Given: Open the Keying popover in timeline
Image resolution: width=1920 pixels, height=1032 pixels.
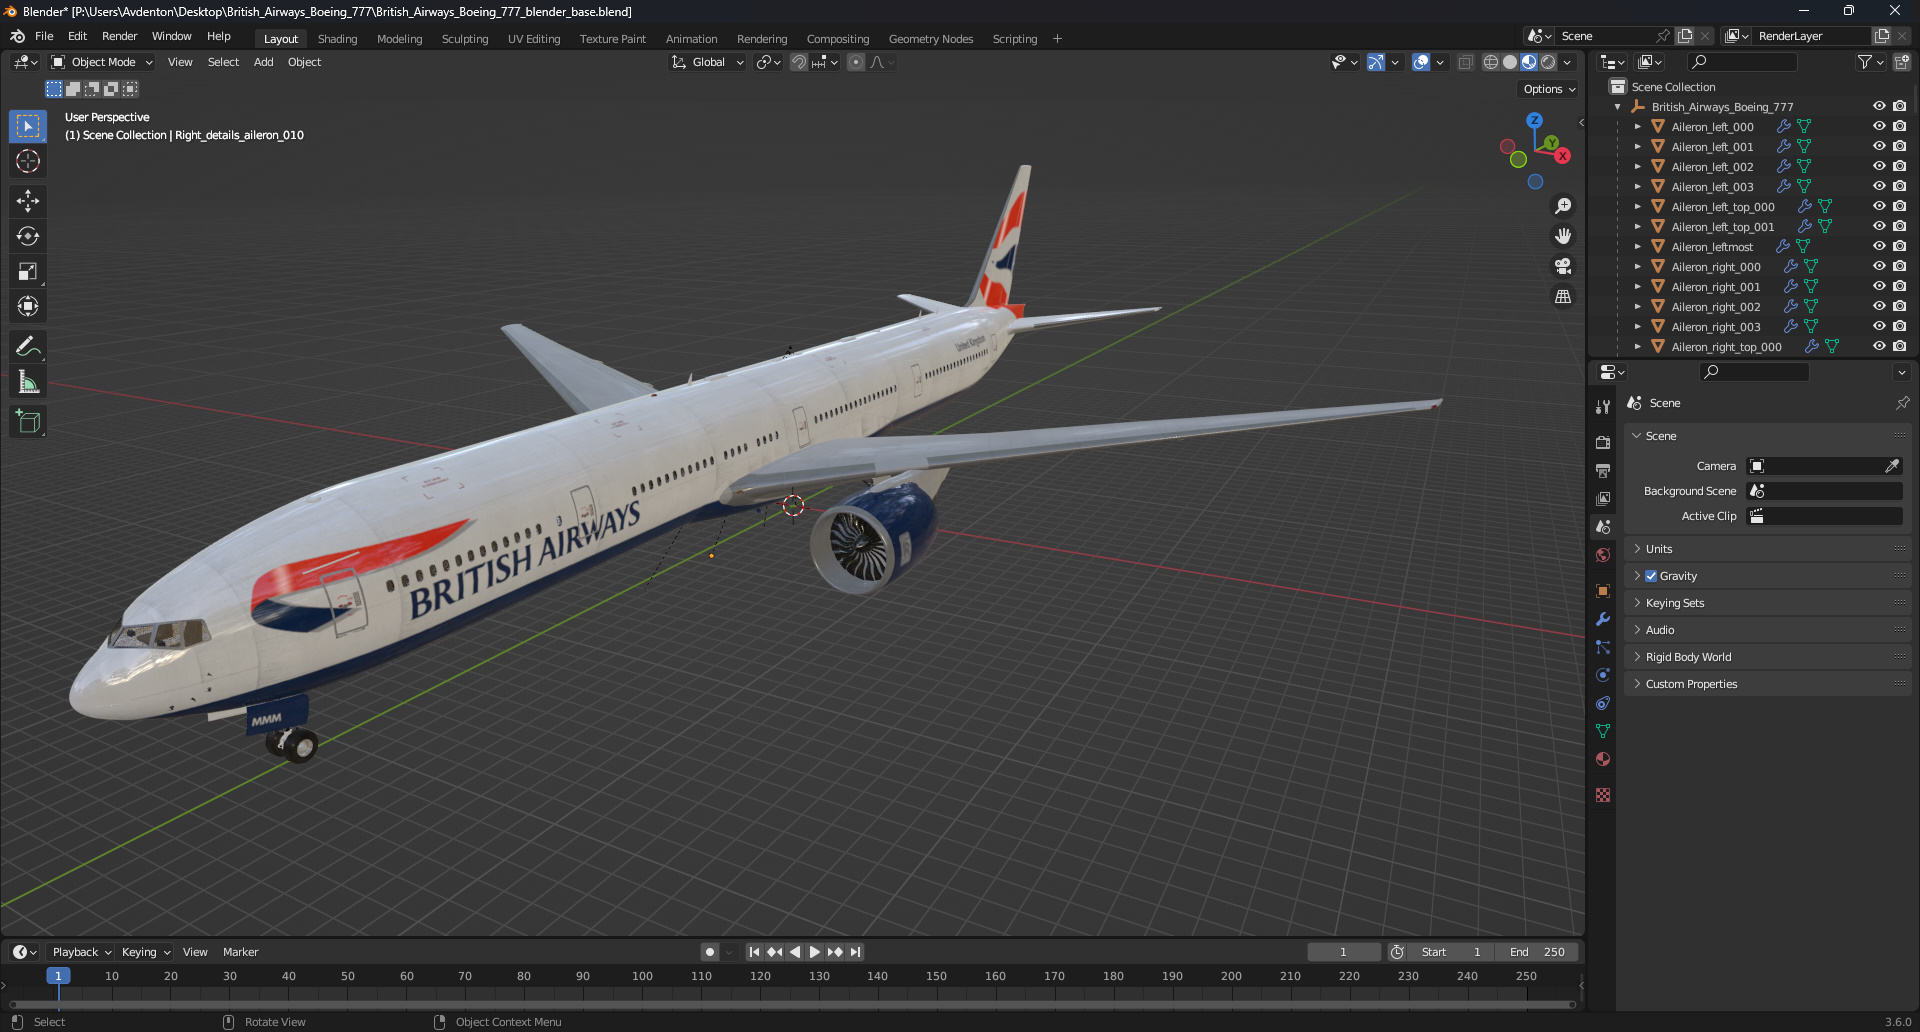Looking at the screenshot, I should click(145, 952).
